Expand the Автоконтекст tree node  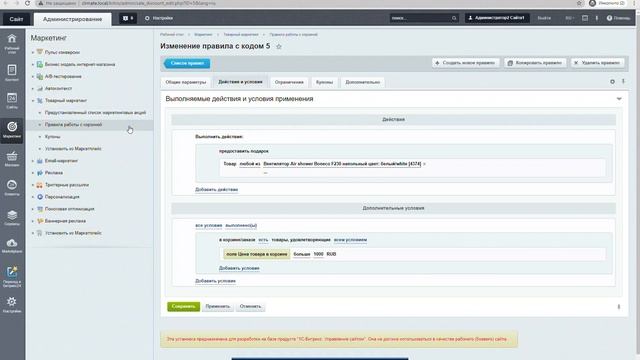pyautogui.click(x=33, y=89)
